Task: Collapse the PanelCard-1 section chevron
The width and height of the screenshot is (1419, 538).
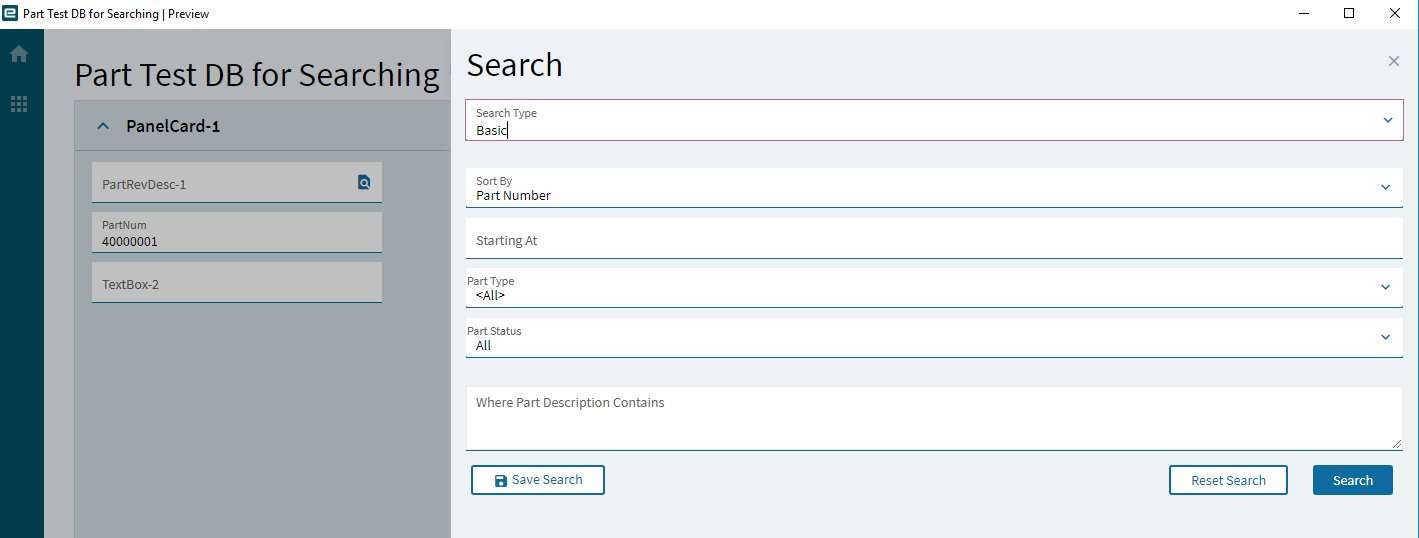Action: [x=103, y=127]
